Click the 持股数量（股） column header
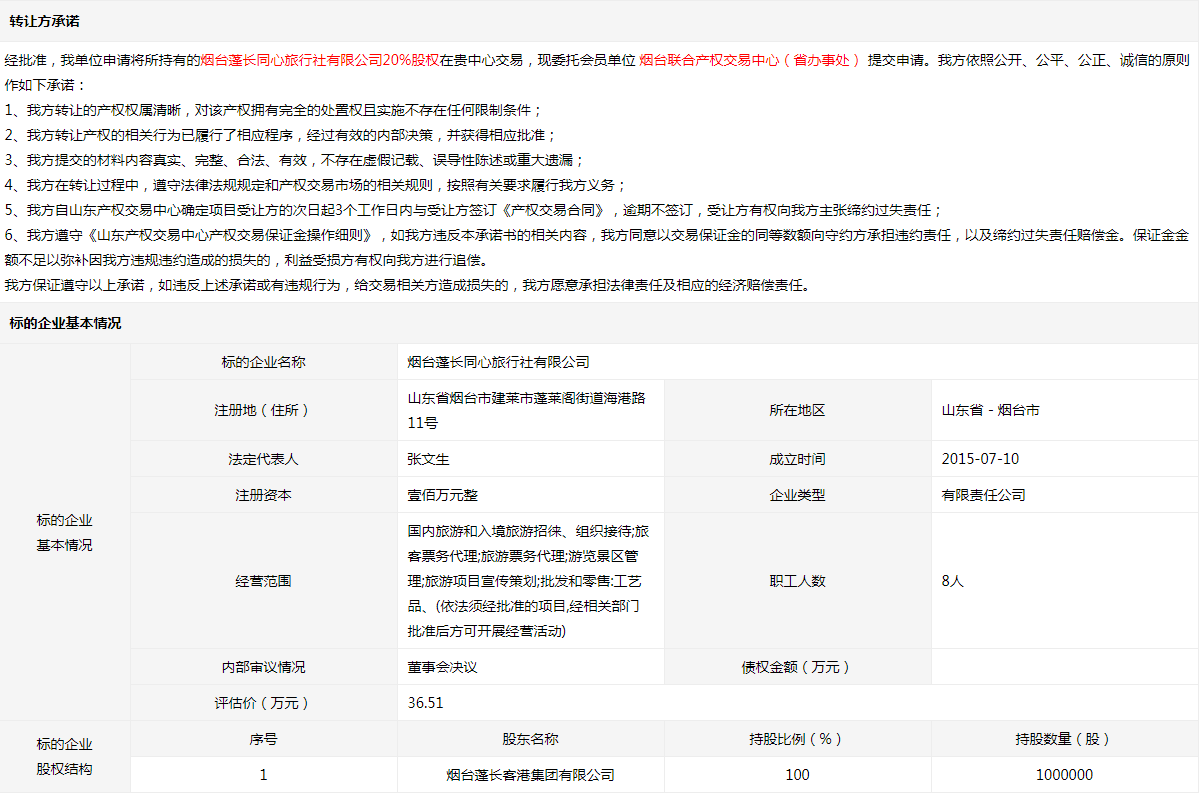1200x793 pixels. point(1065,739)
